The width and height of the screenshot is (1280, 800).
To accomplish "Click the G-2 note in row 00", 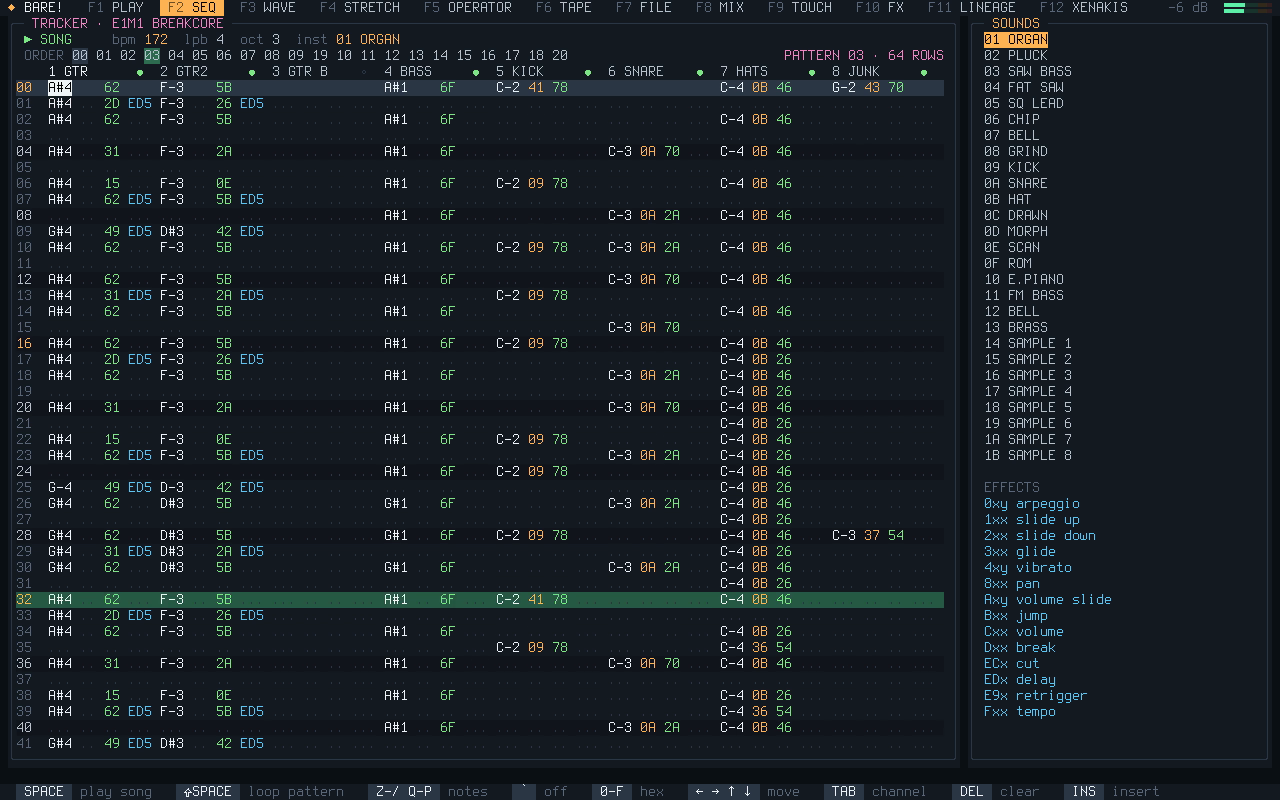I will point(844,87).
